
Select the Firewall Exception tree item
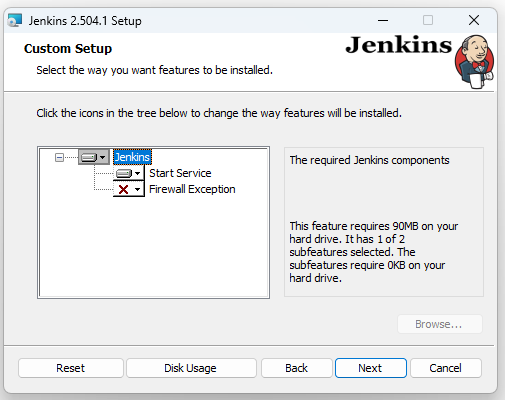(192, 189)
